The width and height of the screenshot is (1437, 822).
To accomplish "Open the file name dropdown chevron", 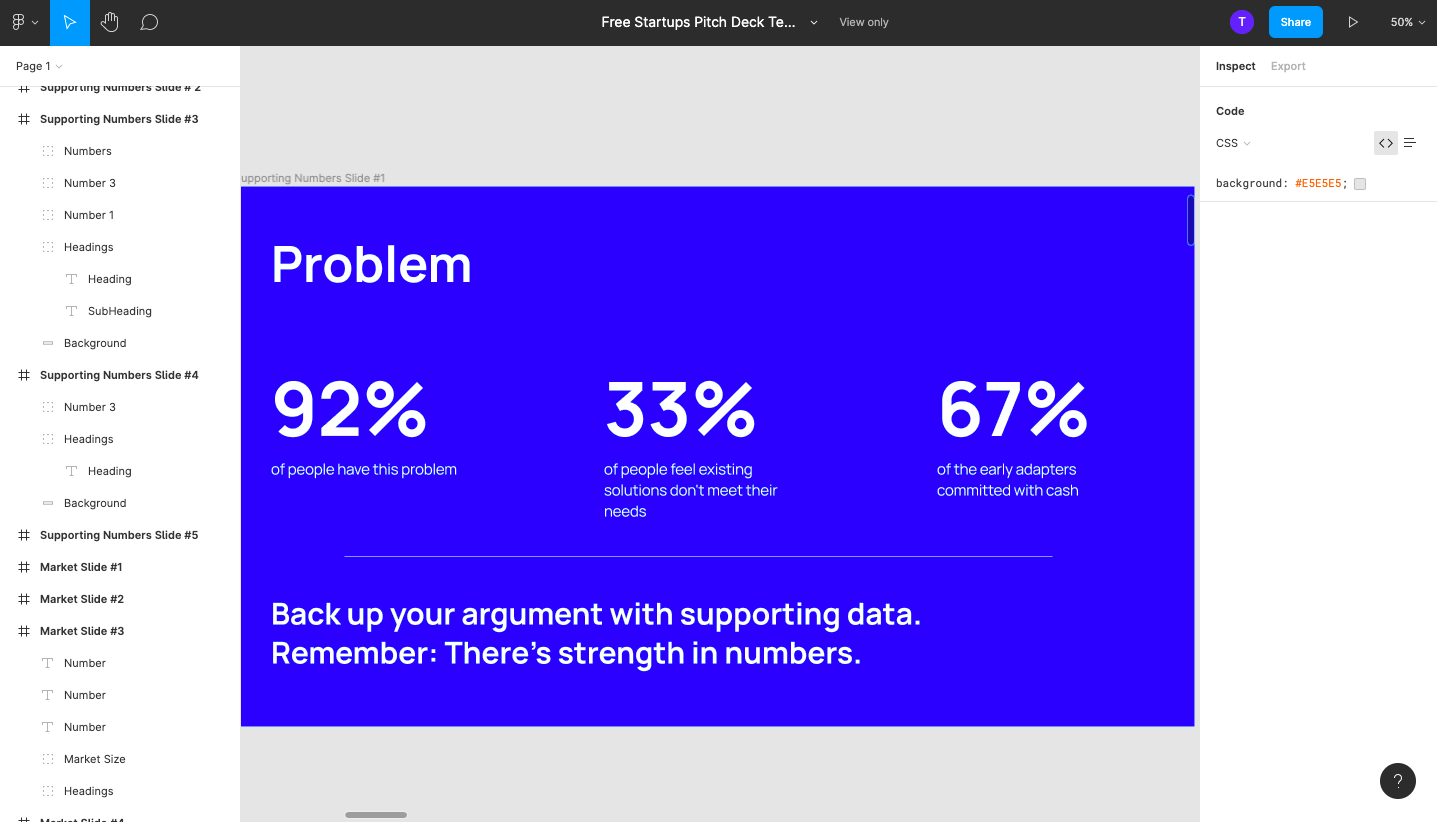I will (x=814, y=22).
